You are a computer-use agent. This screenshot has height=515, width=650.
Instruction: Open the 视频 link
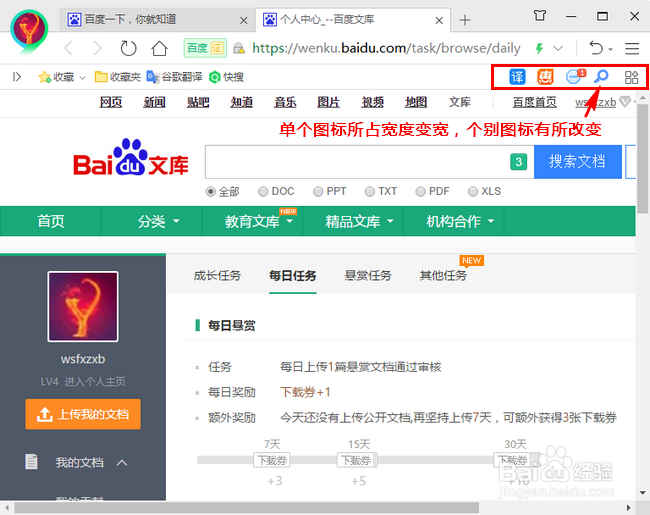(x=372, y=102)
